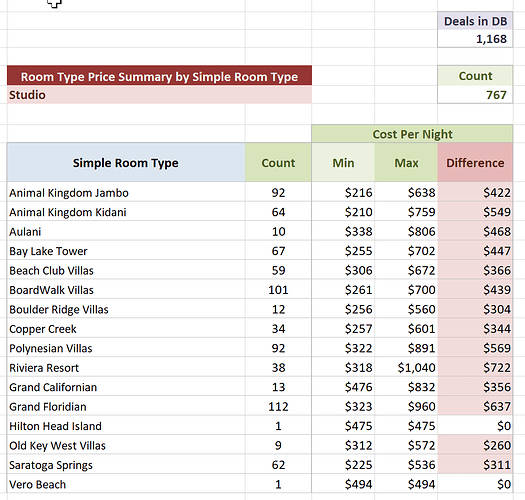
Task: Select Boulder Ridge Villas difference $304
Action: (x=475, y=309)
